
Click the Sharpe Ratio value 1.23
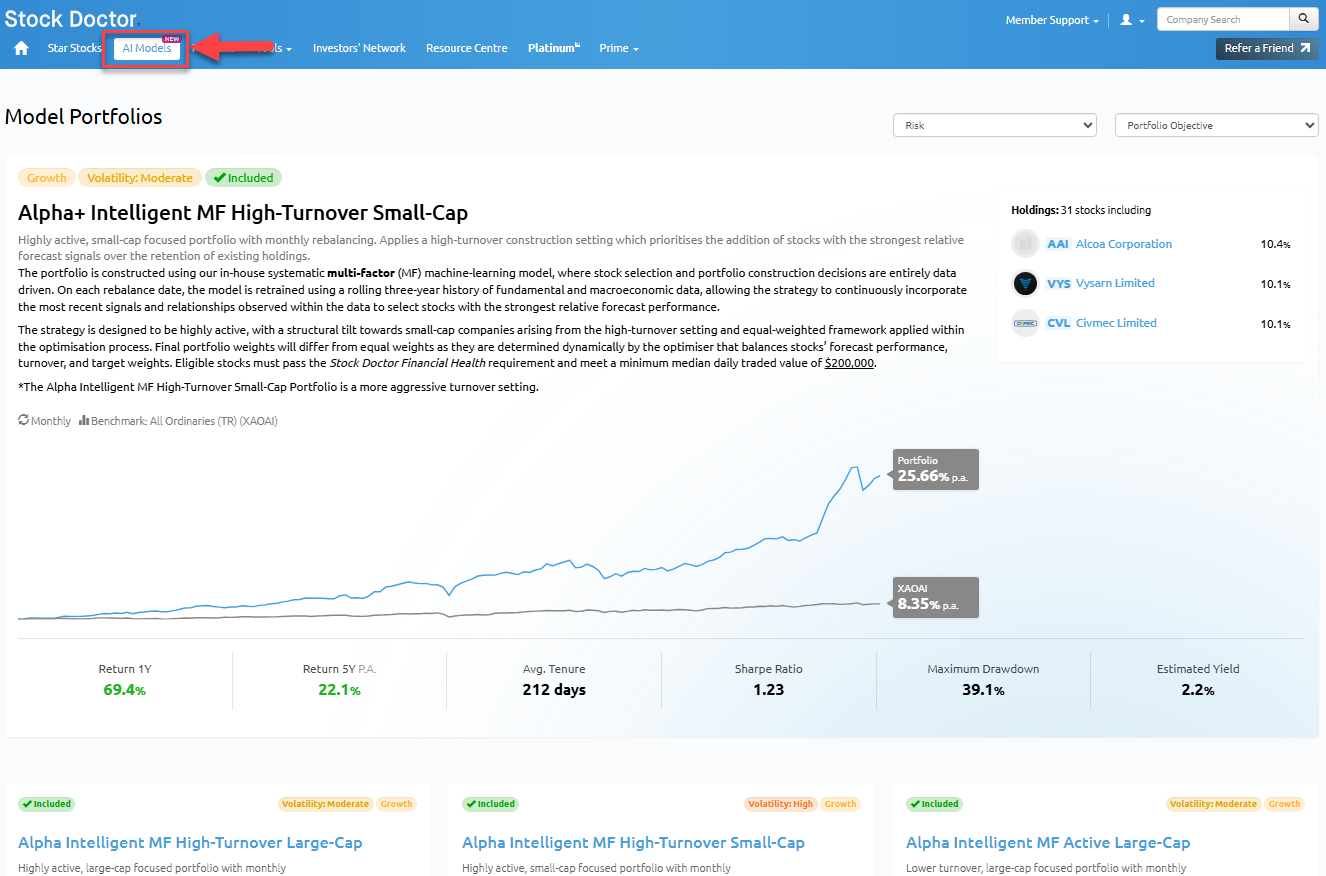pyautogui.click(x=769, y=690)
